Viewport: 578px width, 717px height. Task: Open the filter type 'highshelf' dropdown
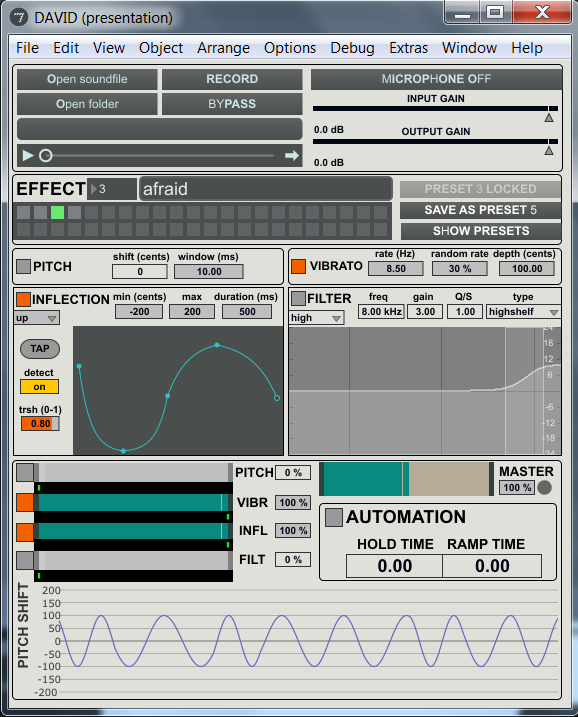pos(524,312)
